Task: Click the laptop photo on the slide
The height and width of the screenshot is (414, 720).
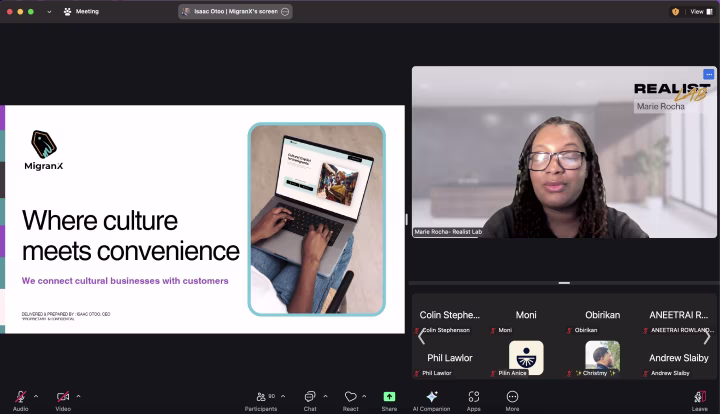Action: (317, 219)
